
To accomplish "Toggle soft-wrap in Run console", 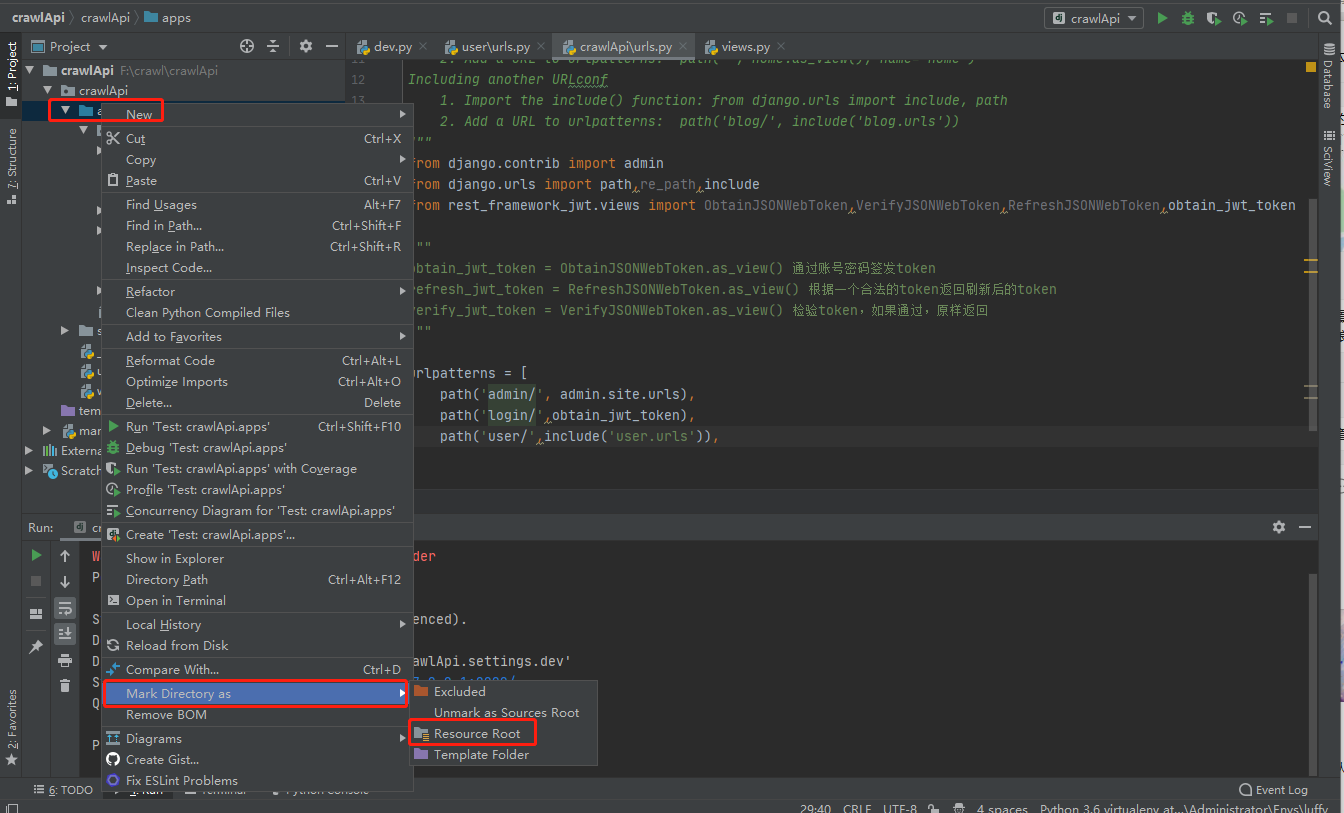I will (65, 608).
